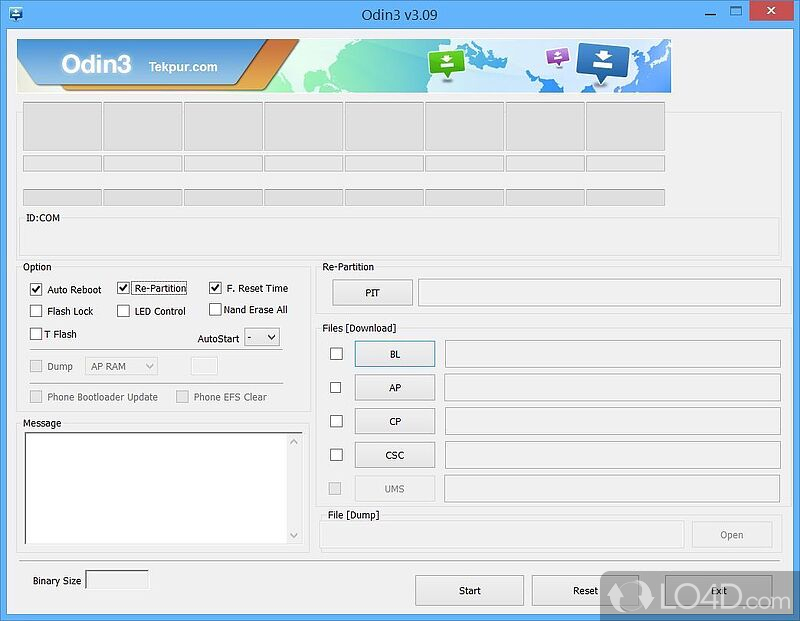Minimize the Odin3 window
The width and height of the screenshot is (800, 621).
710,14
